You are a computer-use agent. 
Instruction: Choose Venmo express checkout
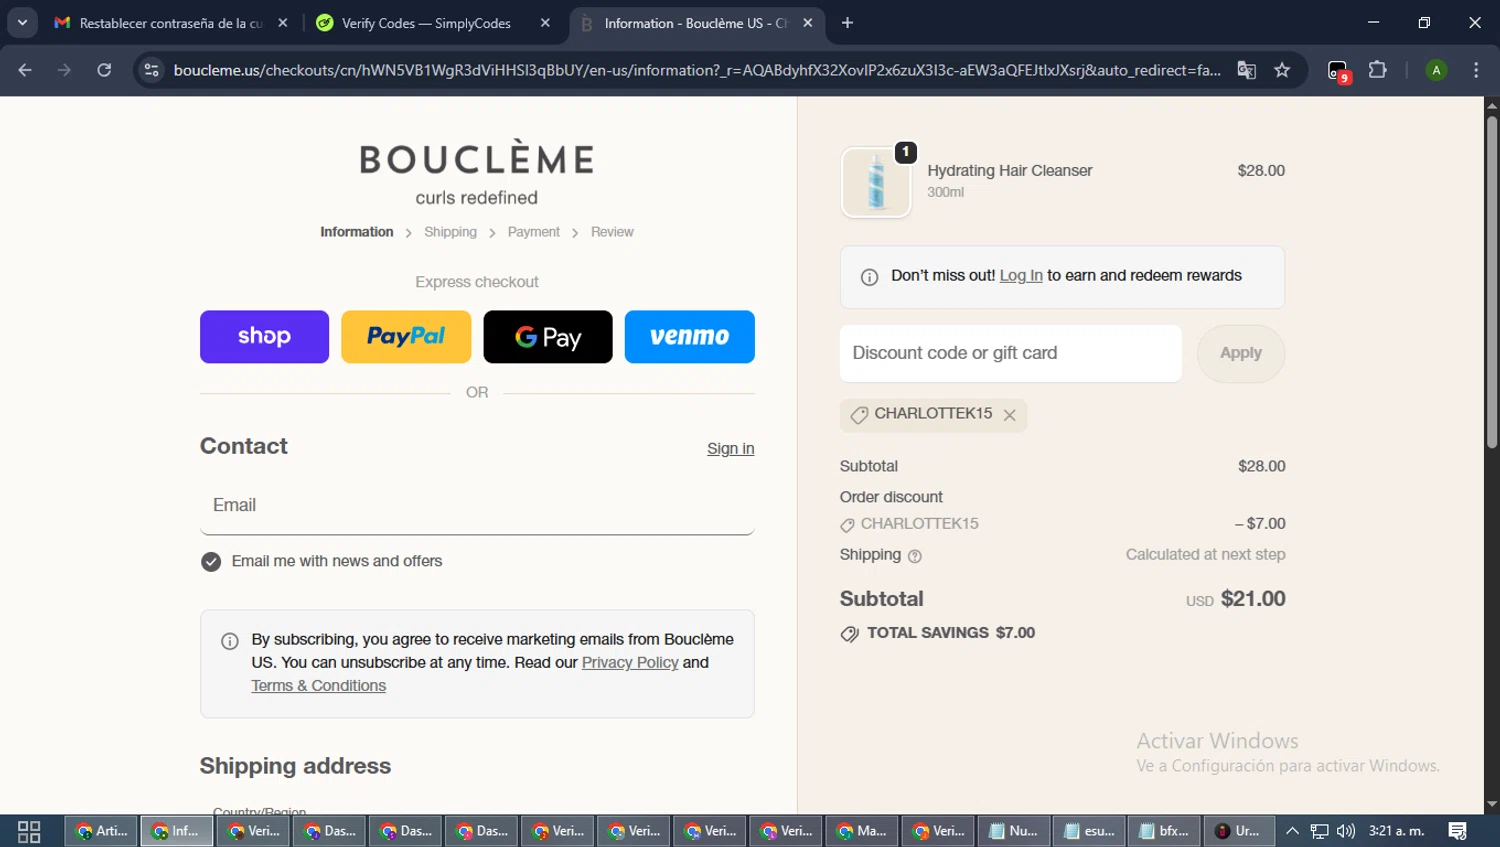[690, 336]
